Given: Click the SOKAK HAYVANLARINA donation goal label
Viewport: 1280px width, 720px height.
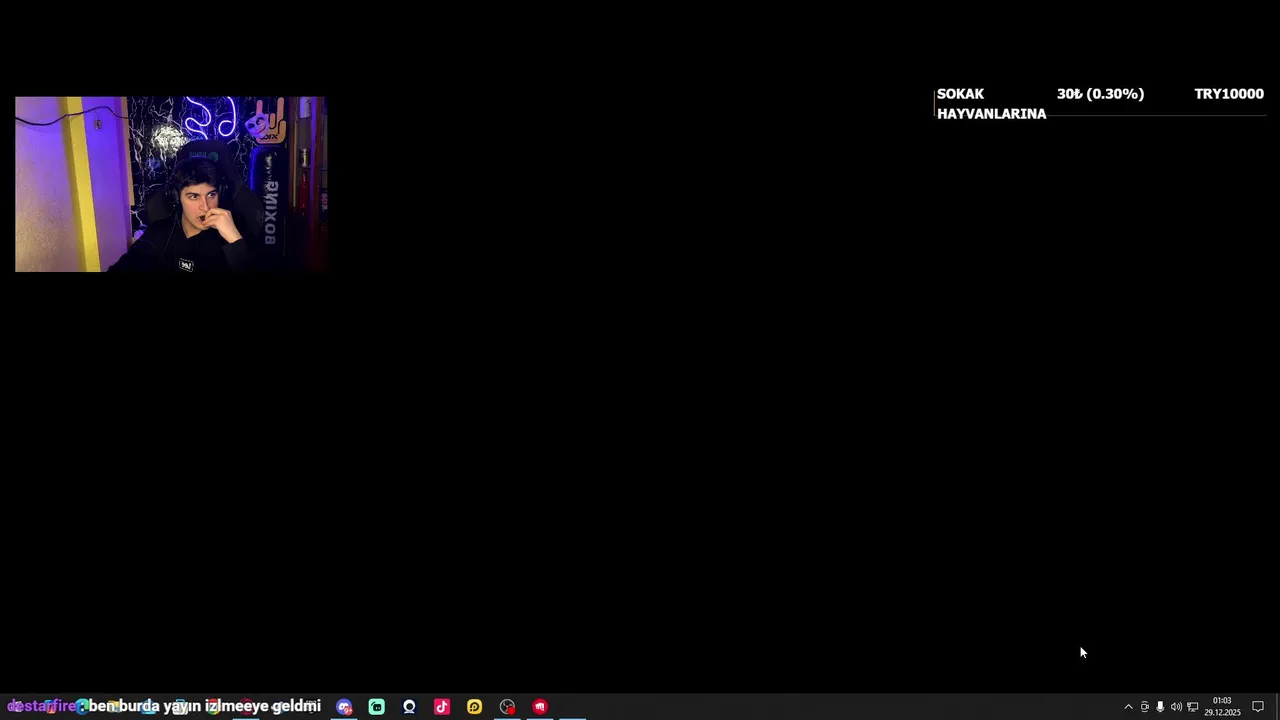Looking at the screenshot, I should tap(991, 104).
